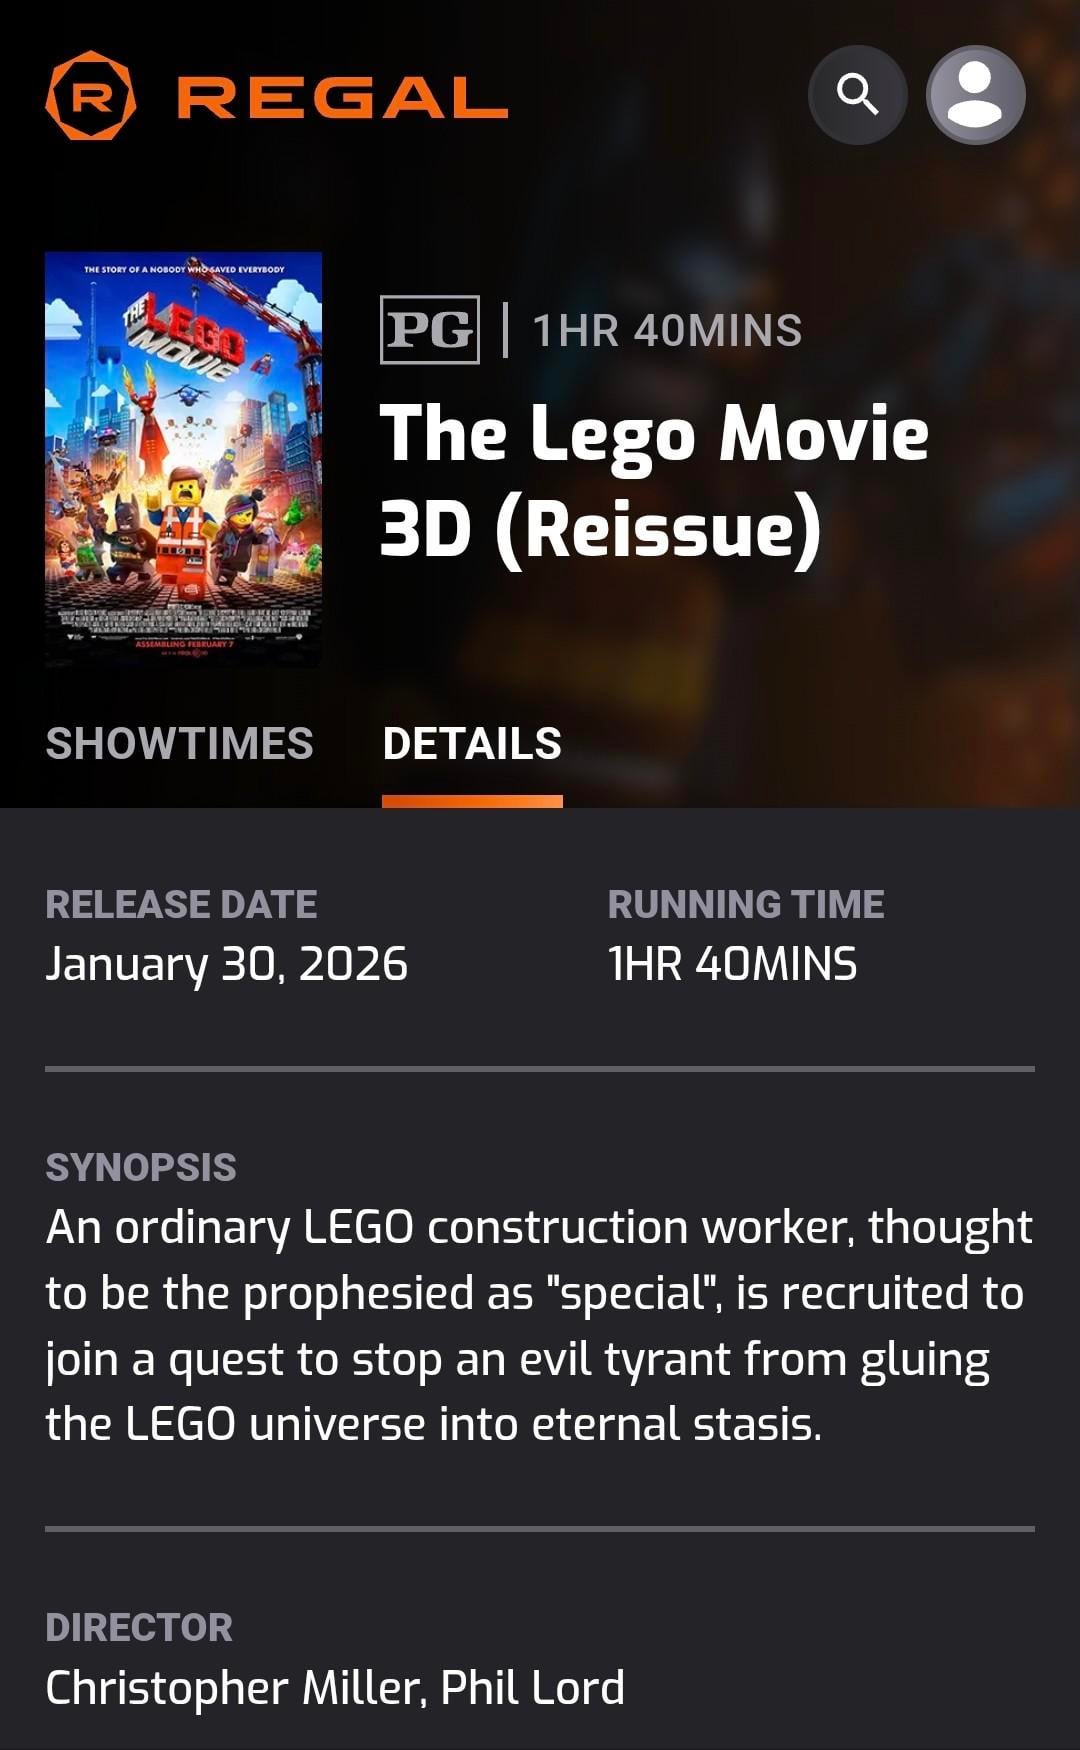Click the Director label
The height and width of the screenshot is (1750, 1080).
pyautogui.click(x=139, y=1627)
